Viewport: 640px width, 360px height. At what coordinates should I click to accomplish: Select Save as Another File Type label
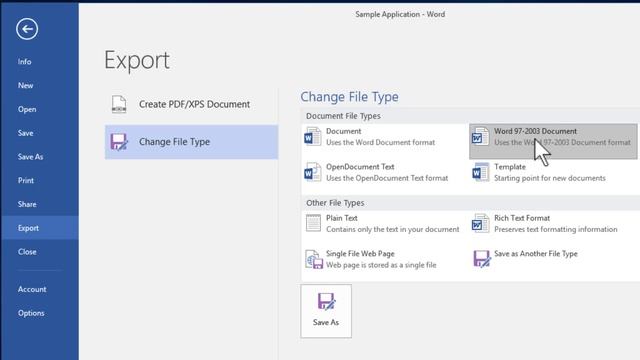[536, 253]
